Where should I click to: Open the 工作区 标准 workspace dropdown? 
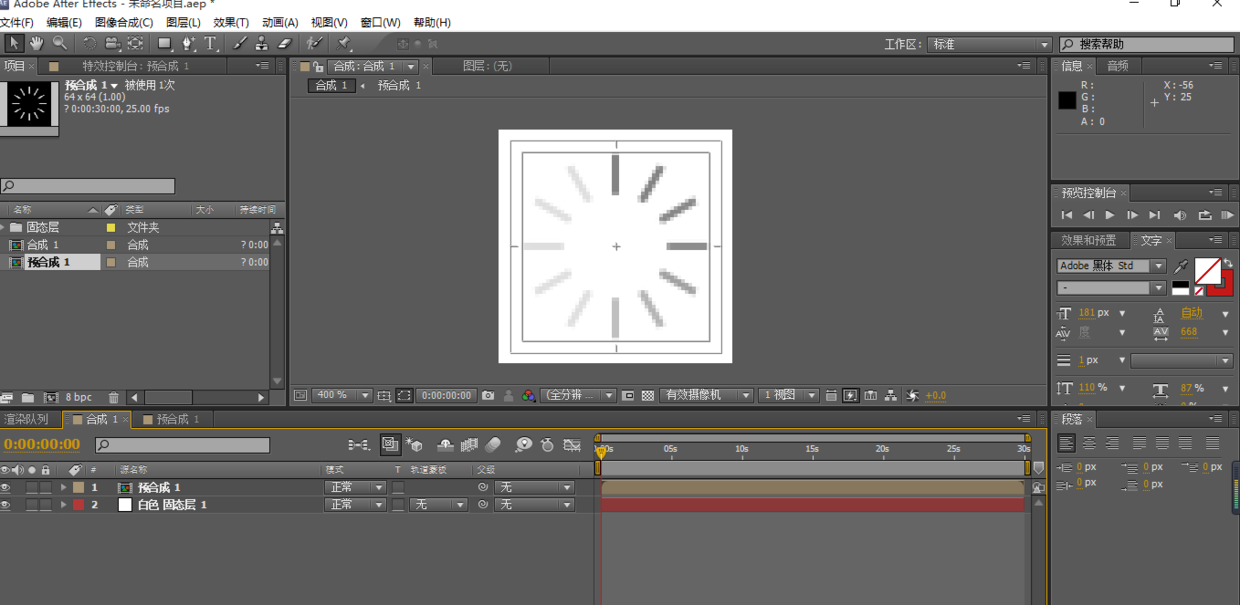[989, 45]
